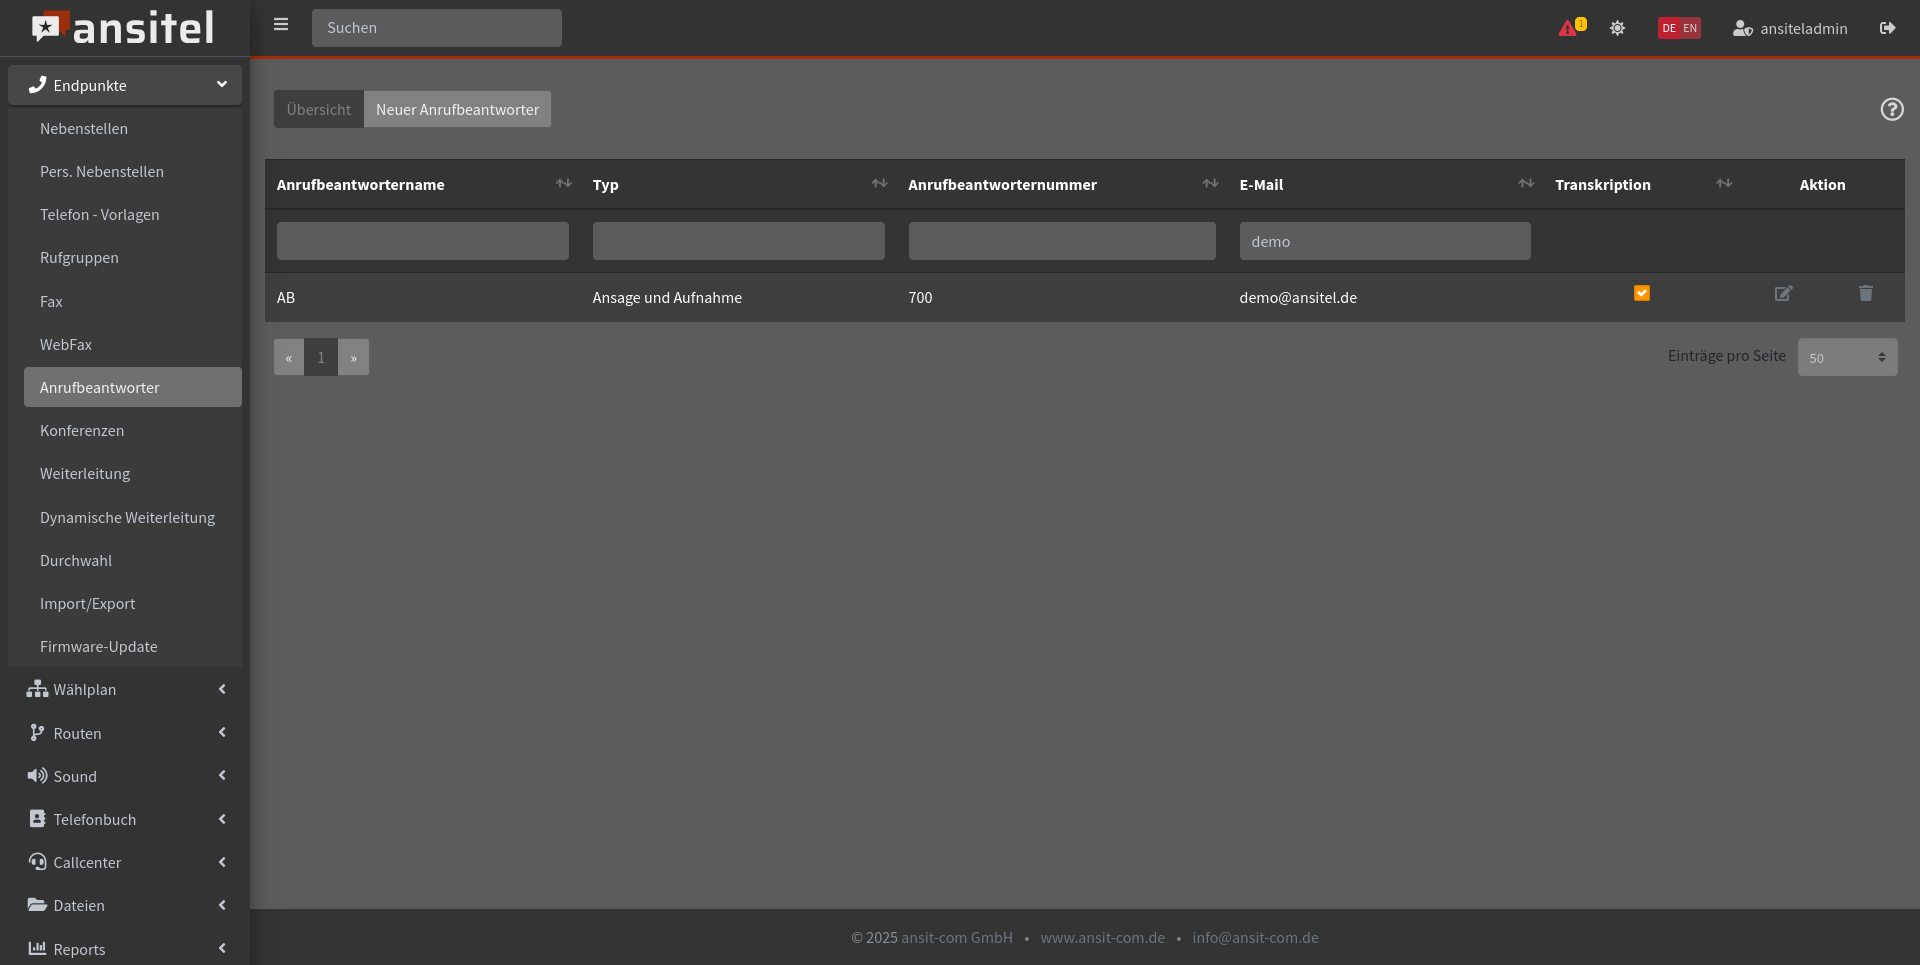Delete the AB voicemail entry
The image size is (1920, 965).
[1865, 294]
